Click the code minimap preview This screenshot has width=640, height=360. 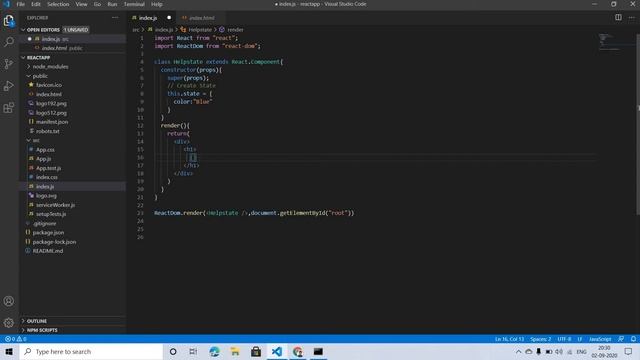(609, 42)
